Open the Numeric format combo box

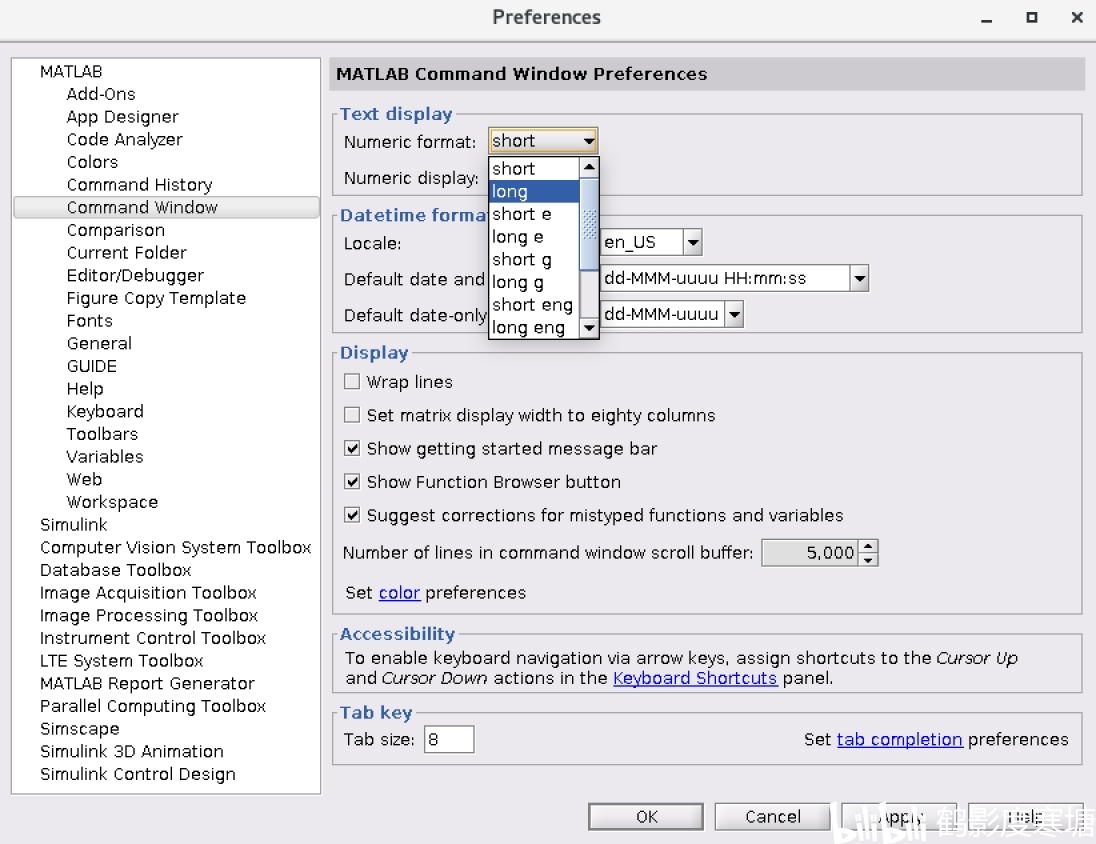coord(543,141)
